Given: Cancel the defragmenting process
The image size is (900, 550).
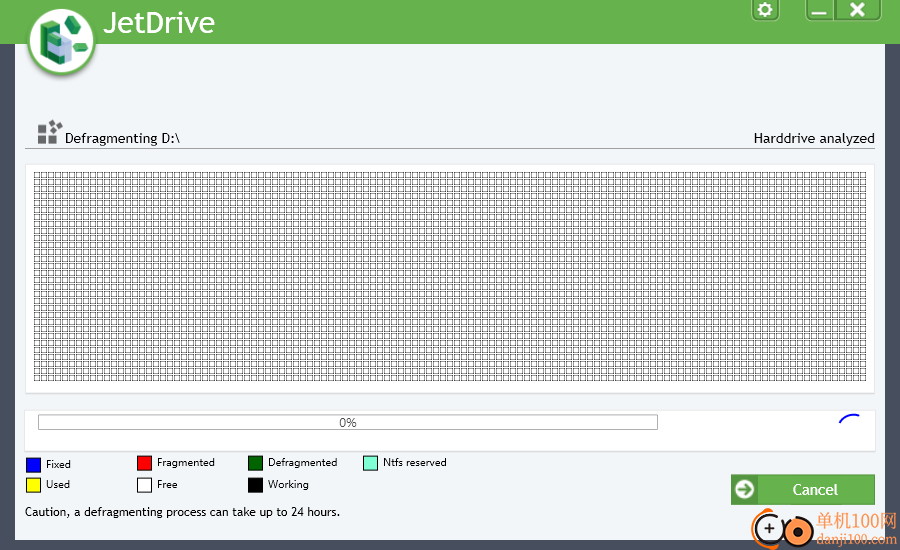Looking at the screenshot, I should click(x=802, y=490).
